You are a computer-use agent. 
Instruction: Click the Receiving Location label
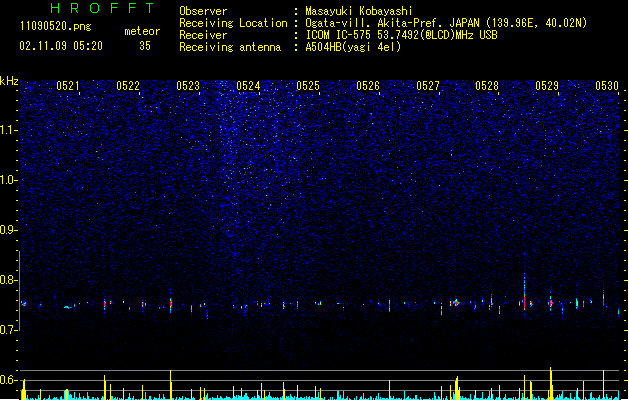233,23
